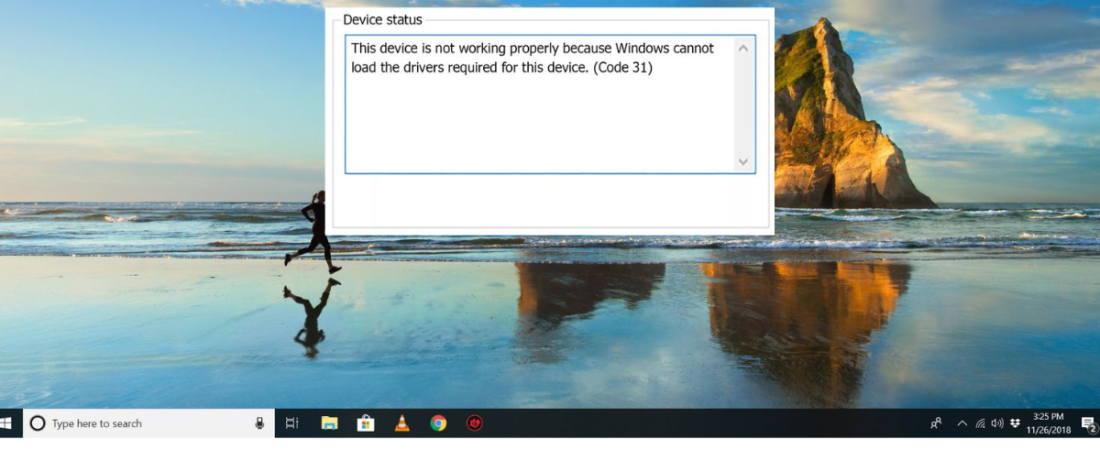The width and height of the screenshot is (1100, 450).
Task: Launch File Explorer from the taskbar
Action: (x=329, y=423)
